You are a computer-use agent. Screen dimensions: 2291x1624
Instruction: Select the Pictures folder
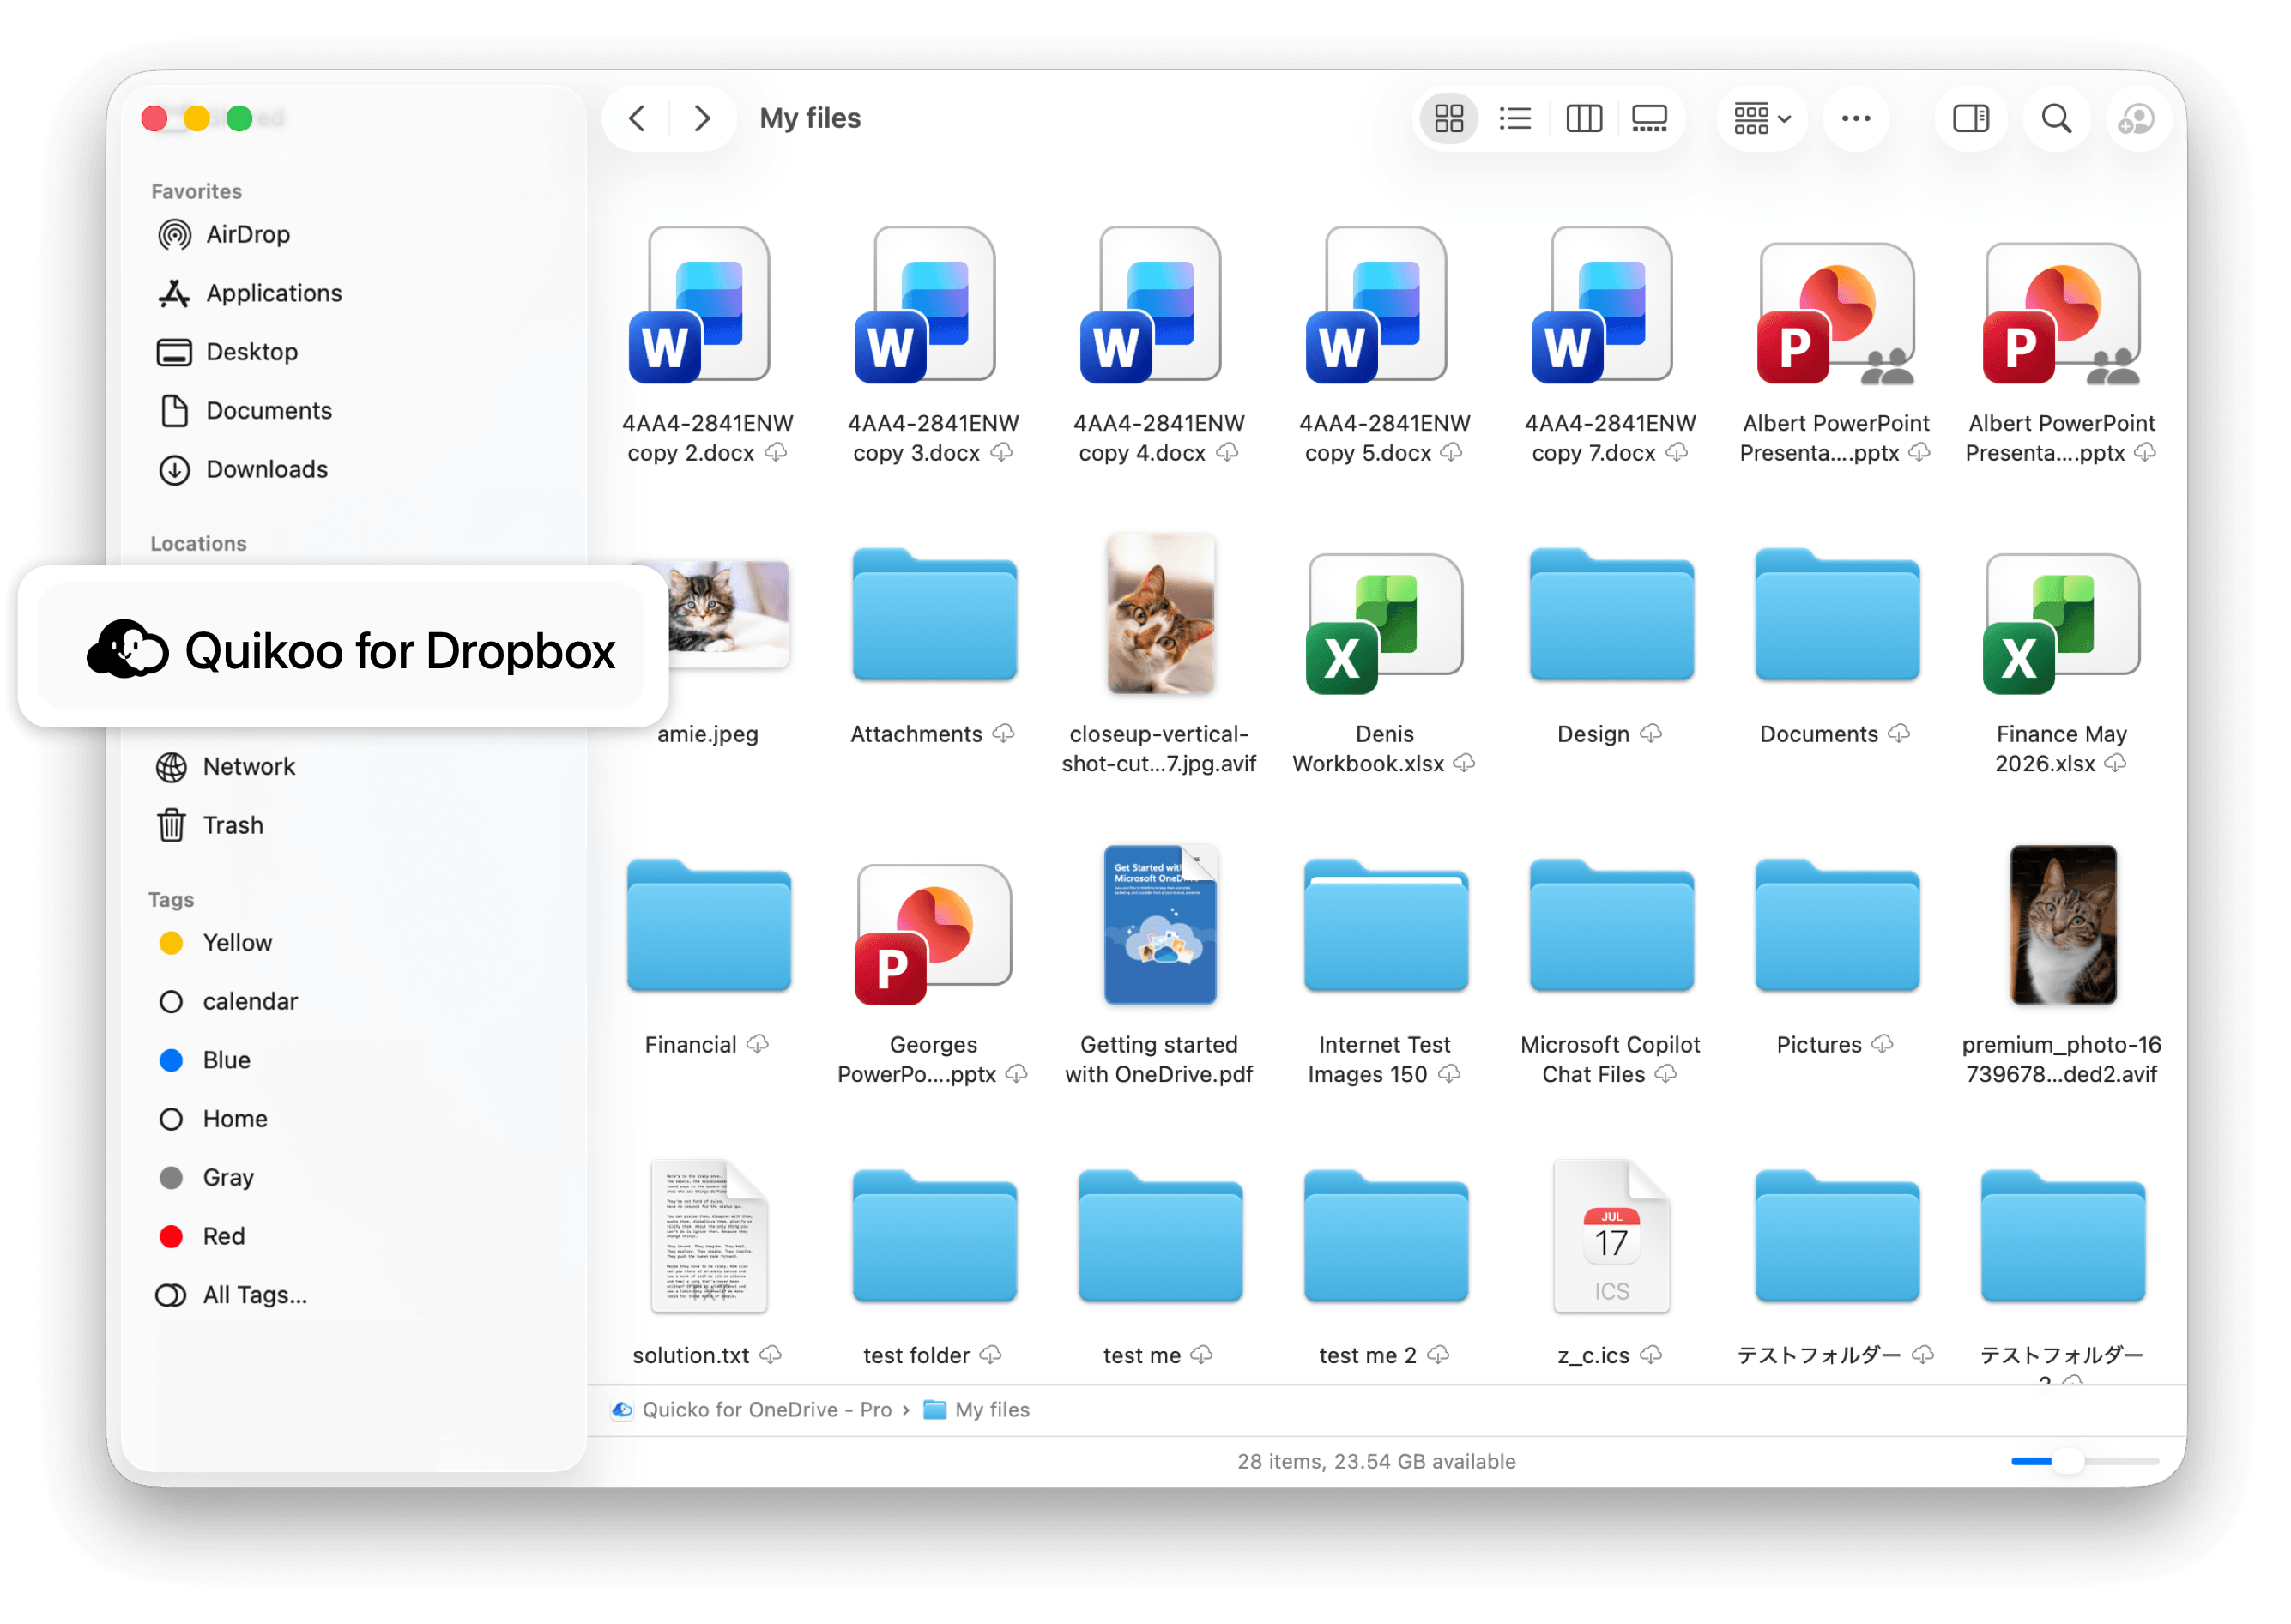(1838, 927)
